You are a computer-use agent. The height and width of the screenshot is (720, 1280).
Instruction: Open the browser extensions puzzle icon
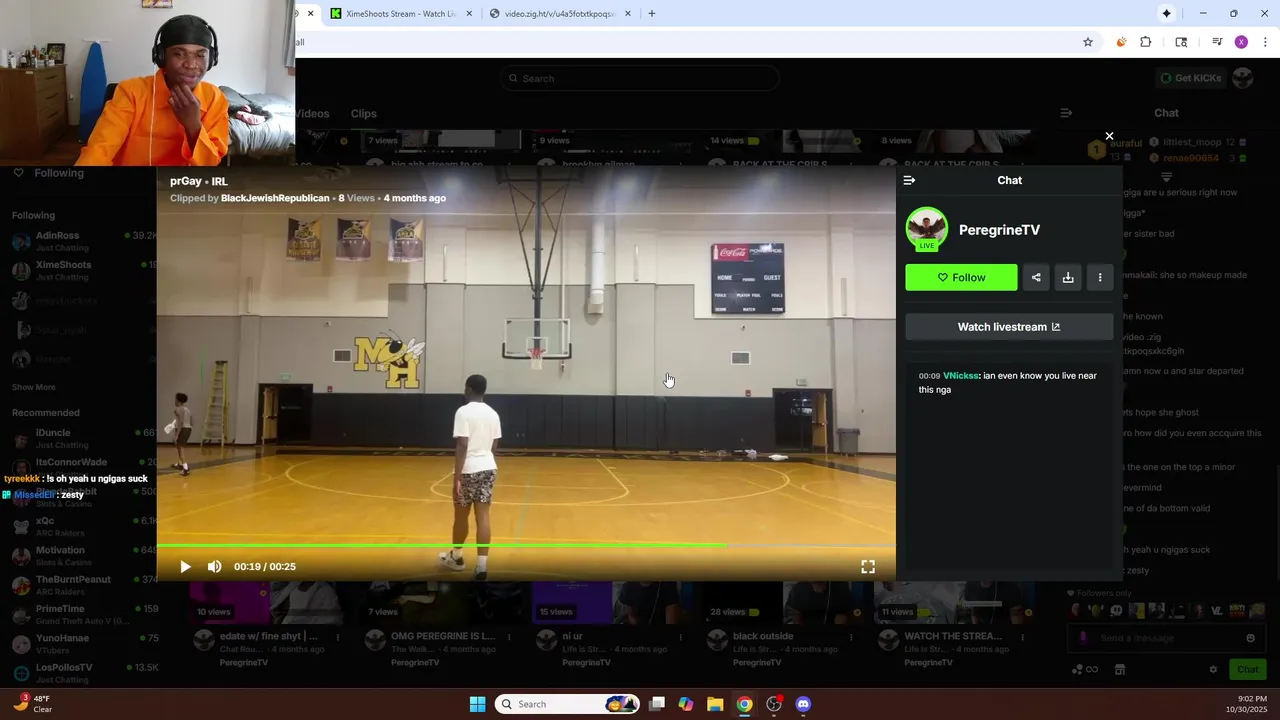(1146, 42)
